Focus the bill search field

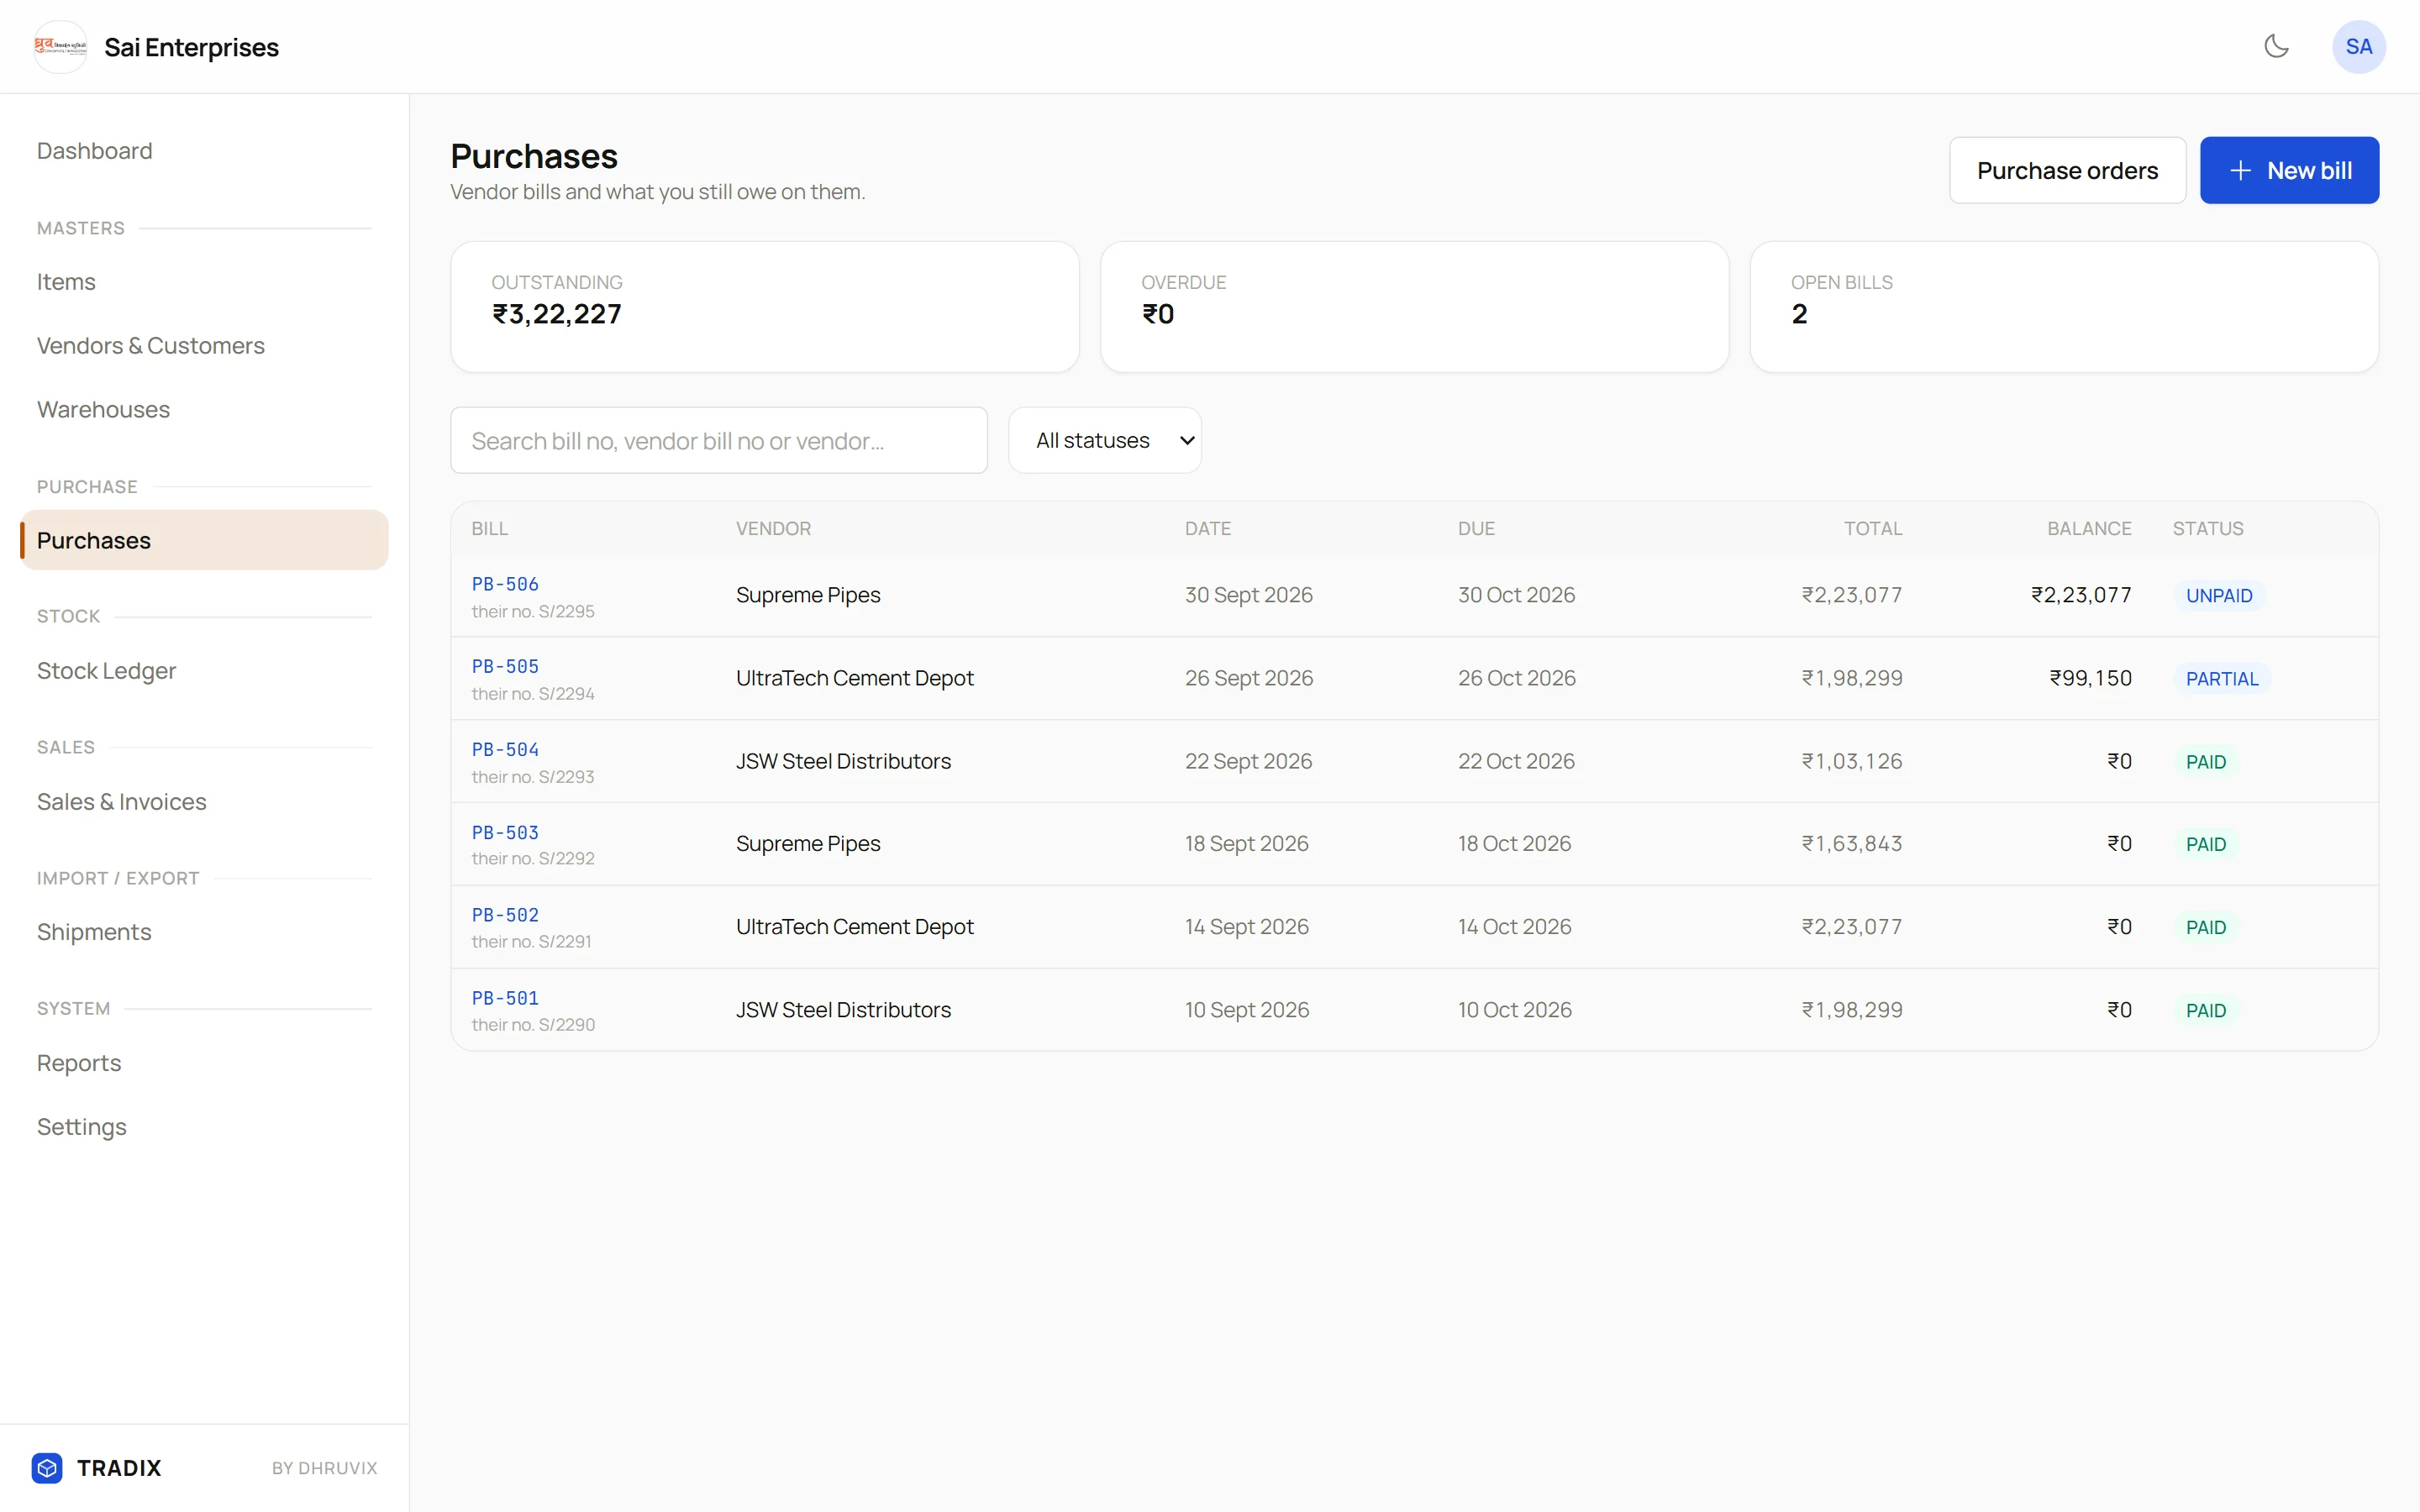(718, 440)
